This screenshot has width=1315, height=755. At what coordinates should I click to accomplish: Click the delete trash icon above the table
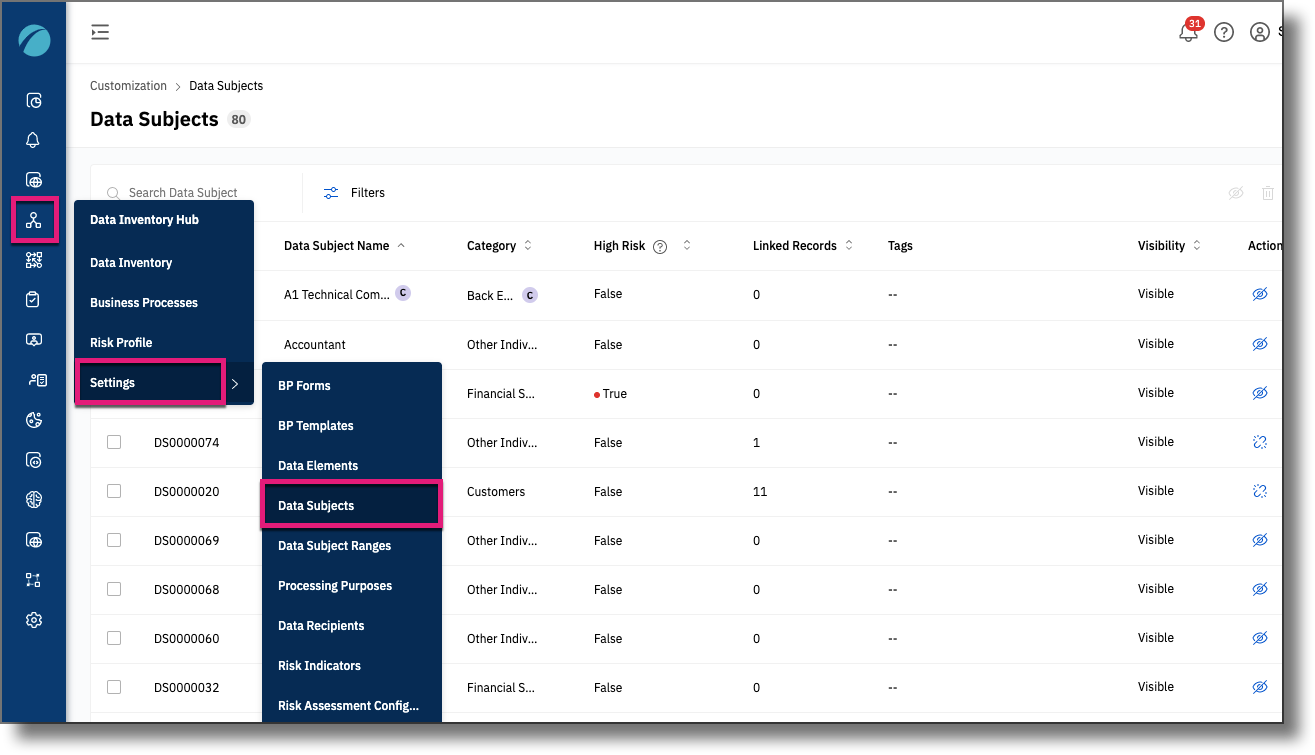point(1268,192)
